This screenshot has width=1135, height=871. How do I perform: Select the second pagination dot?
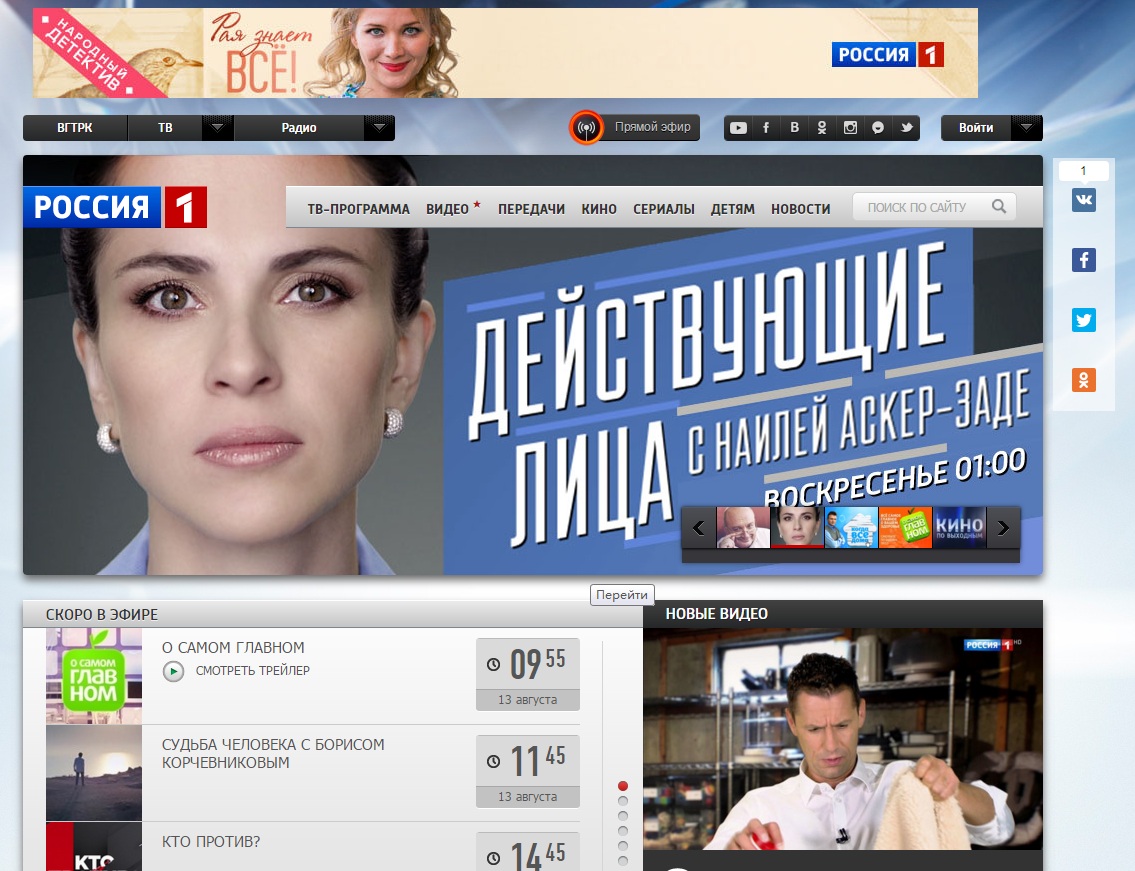tap(623, 801)
